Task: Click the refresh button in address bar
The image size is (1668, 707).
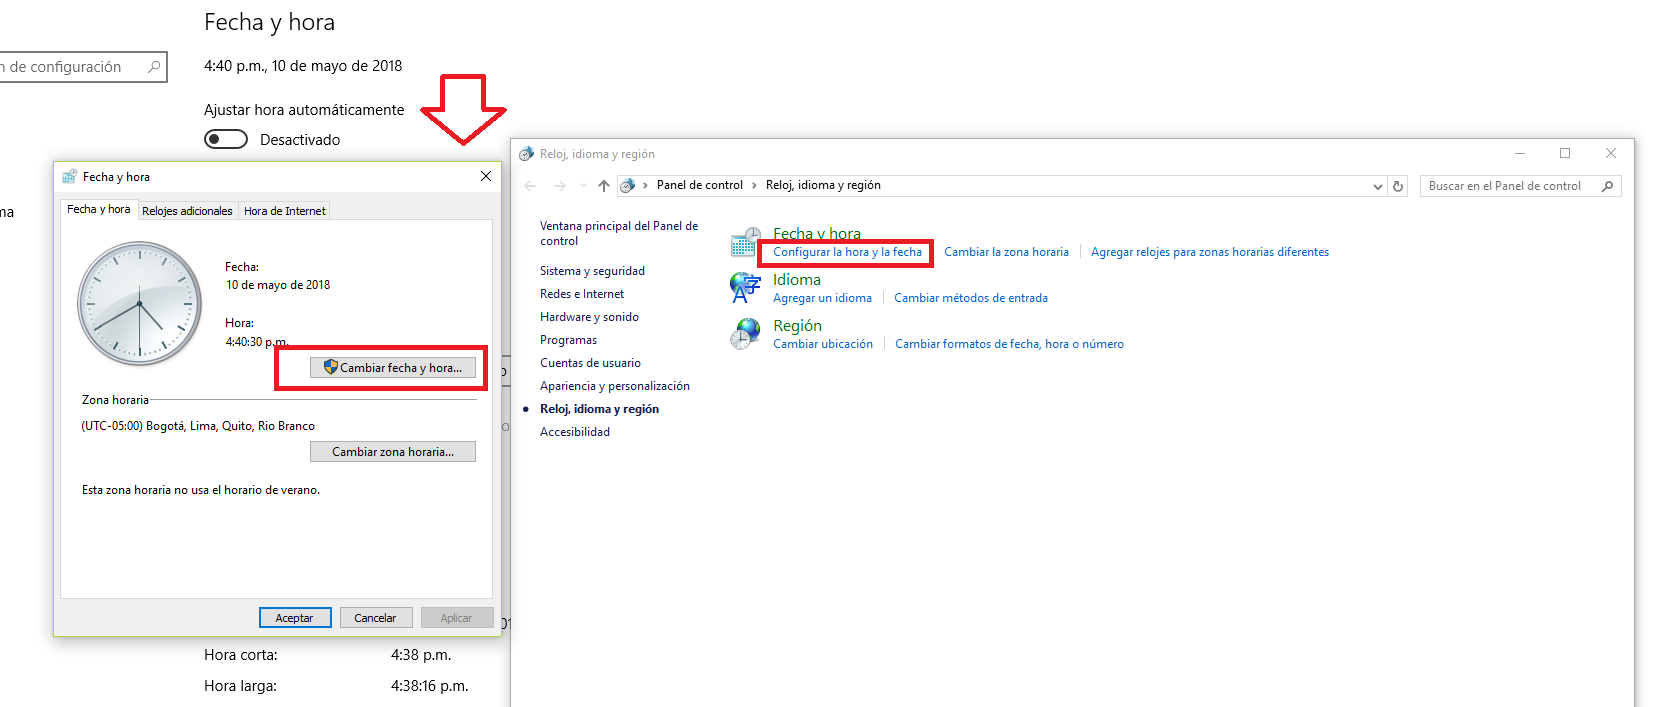Action: coord(1398,186)
